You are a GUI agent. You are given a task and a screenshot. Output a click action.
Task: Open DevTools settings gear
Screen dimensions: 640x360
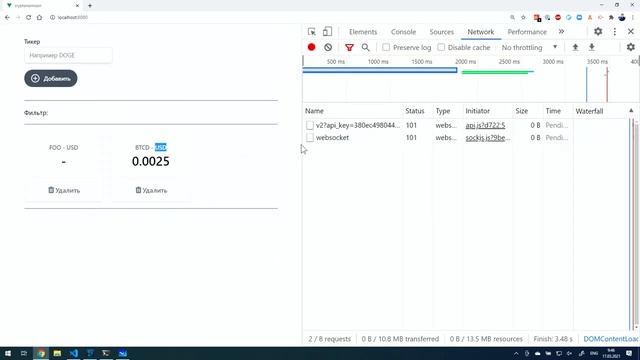(x=598, y=31)
